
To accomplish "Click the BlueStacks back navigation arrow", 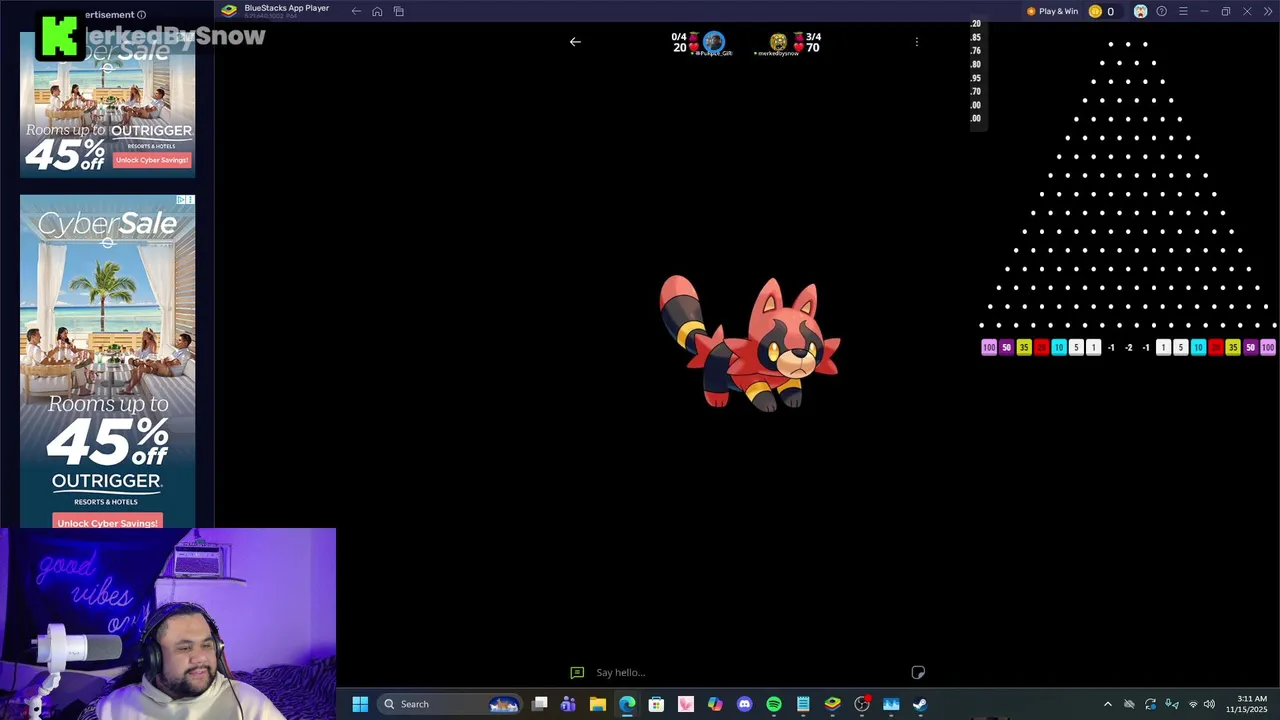I will [356, 11].
